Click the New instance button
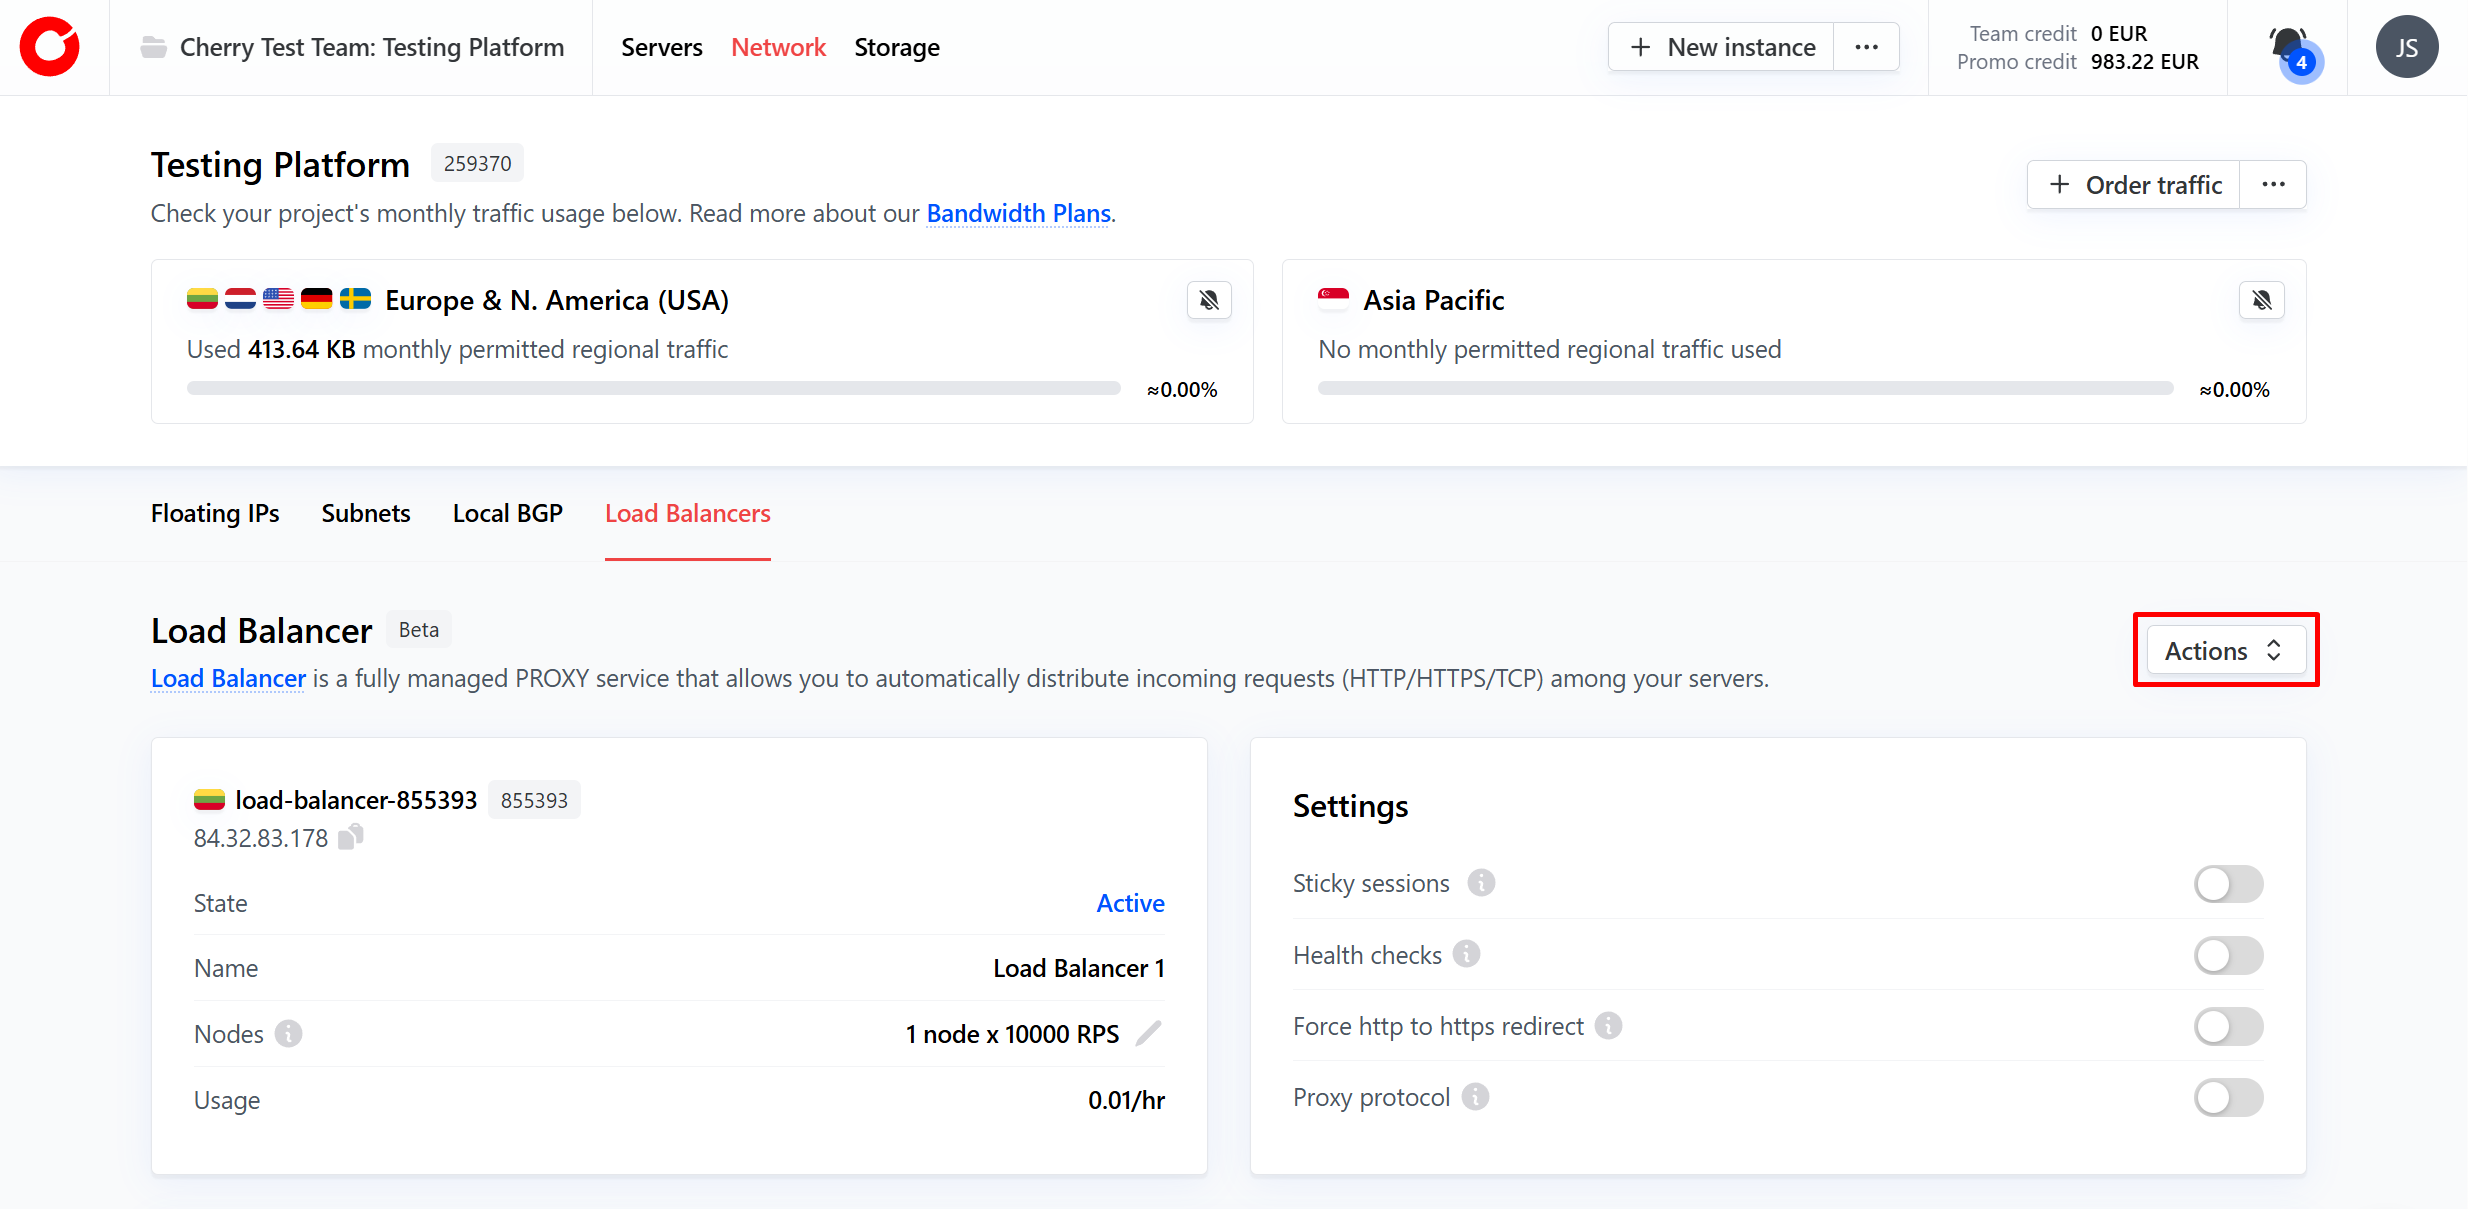Viewport: 2468px width, 1209px height. point(1722,47)
